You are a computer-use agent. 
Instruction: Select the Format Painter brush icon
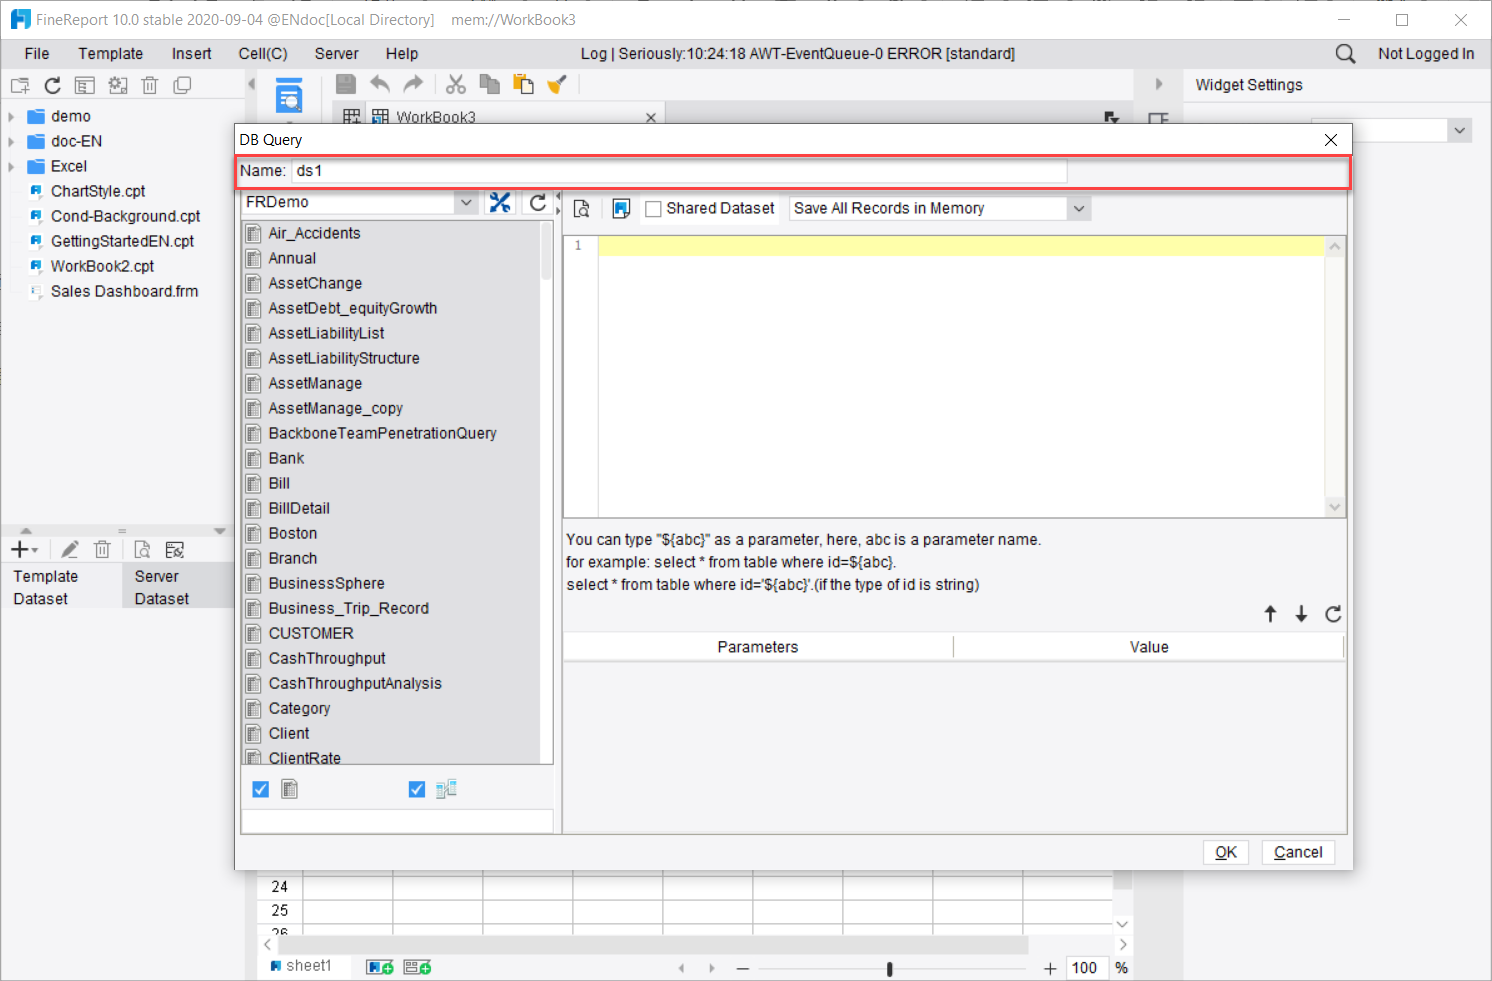[x=557, y=85]
